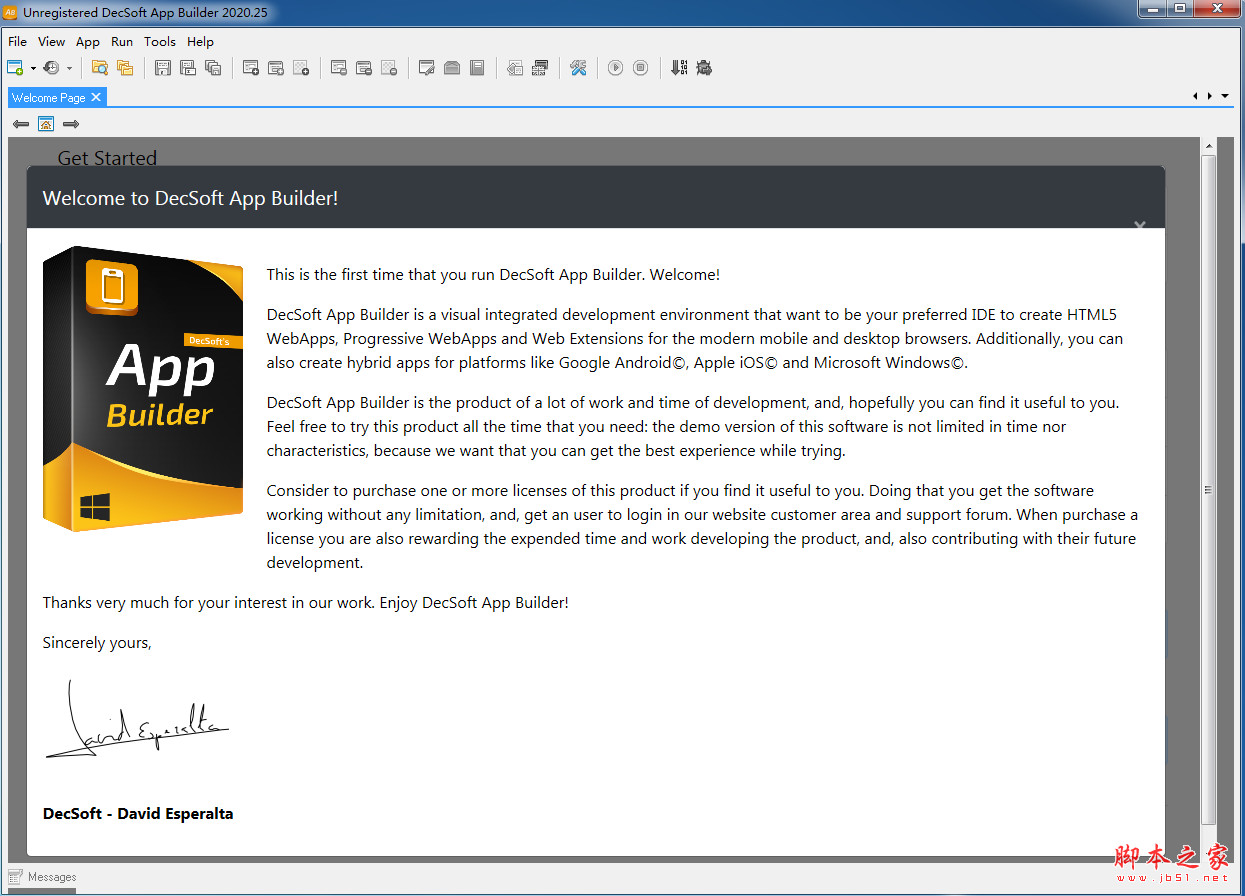Click the scrollbar up arrow
Image resolution: width=1245 pixels, height=896 pixels.
point(1209,147)
